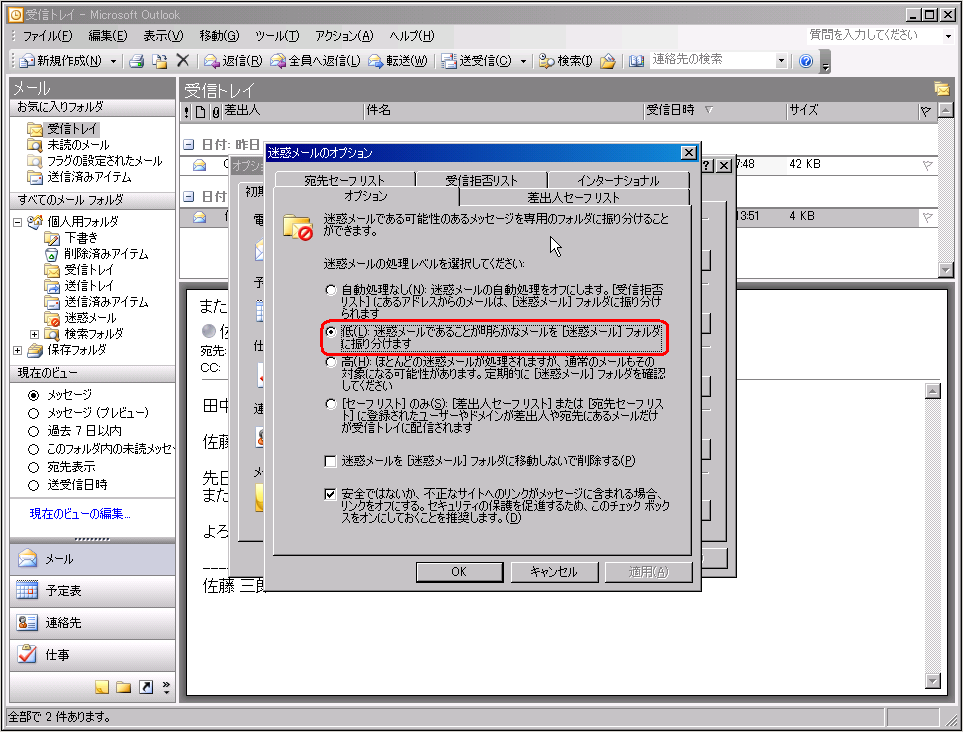The height and width of the screenshot is (732, 963).
Task: Switch to Safe Senders (差出人セーフリスト) tab
Action: [x=574, y=197]
